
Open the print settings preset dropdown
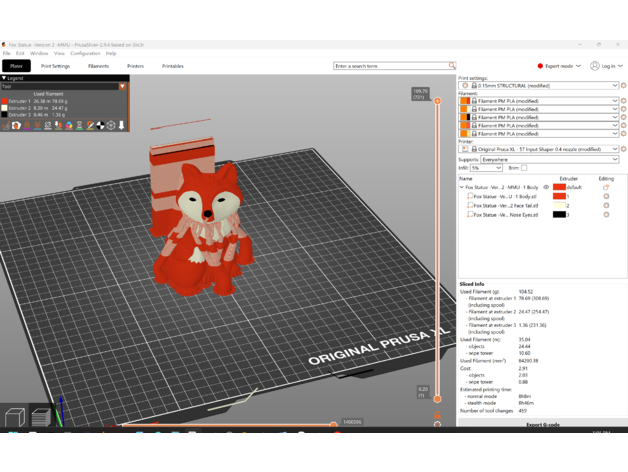(615, 85)
